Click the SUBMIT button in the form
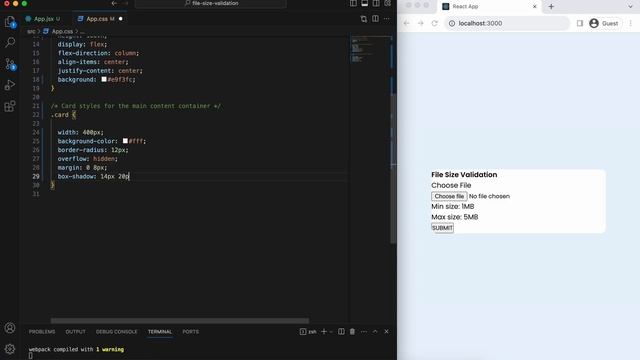Image resolution: width=640 pixels, height=360 pixels. coord(442,228)
